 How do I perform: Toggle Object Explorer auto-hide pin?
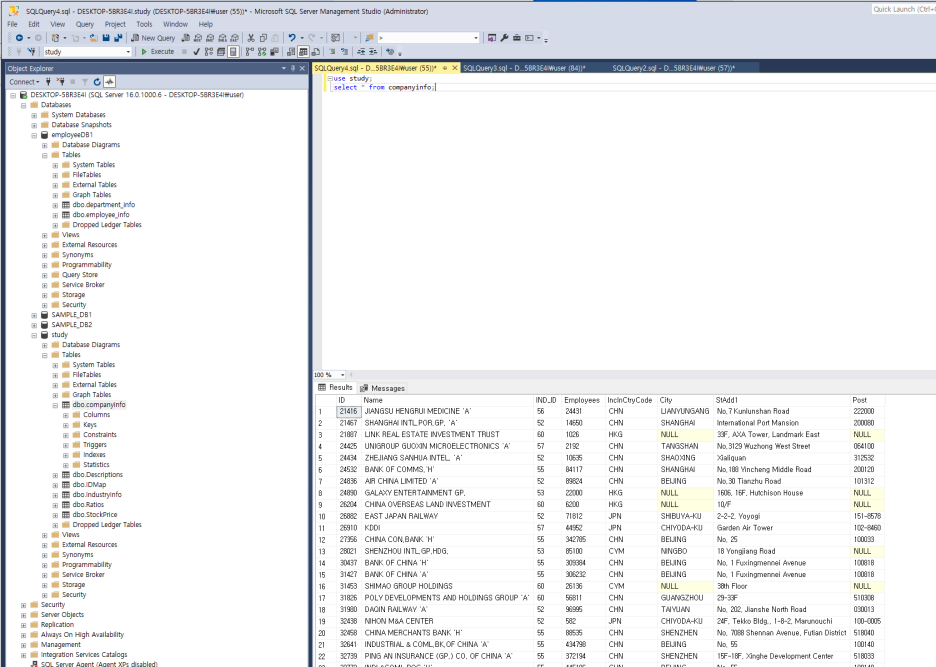(293, 69)
